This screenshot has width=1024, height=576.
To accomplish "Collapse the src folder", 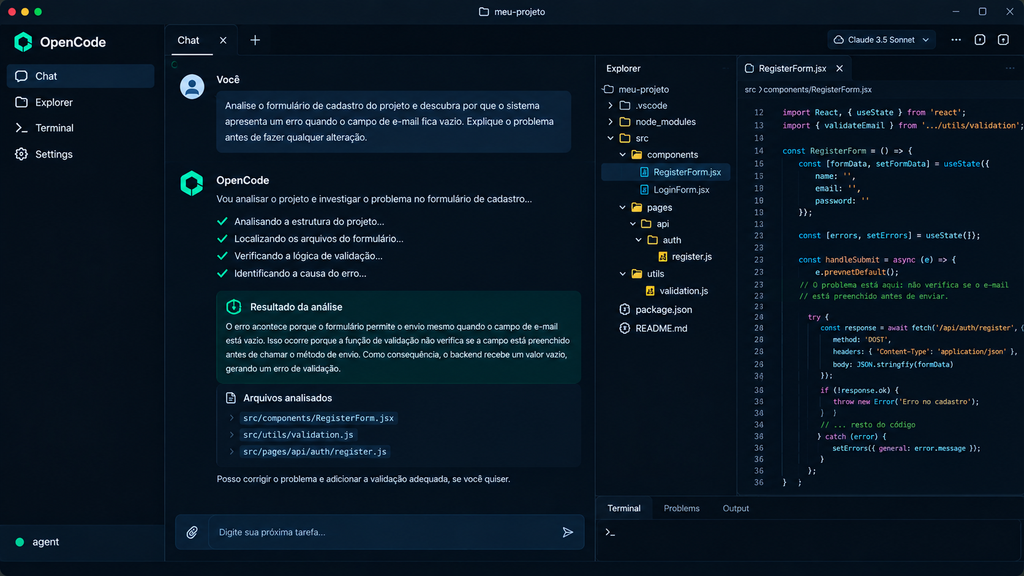I will tap(611, 138).
